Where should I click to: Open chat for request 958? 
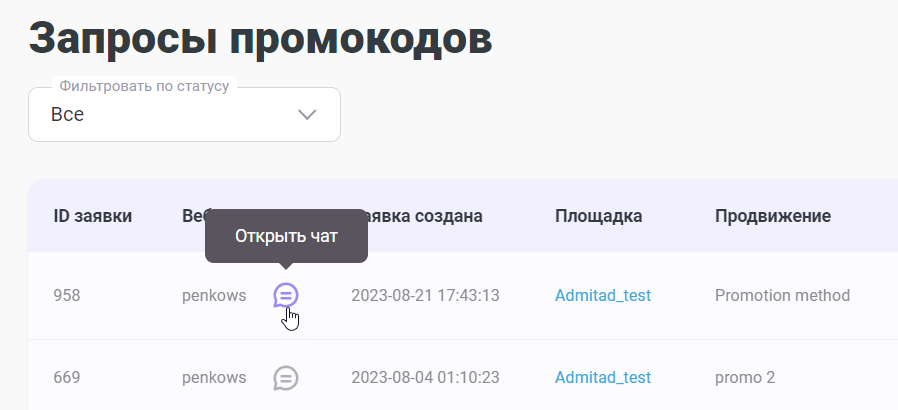click(286, 295)
